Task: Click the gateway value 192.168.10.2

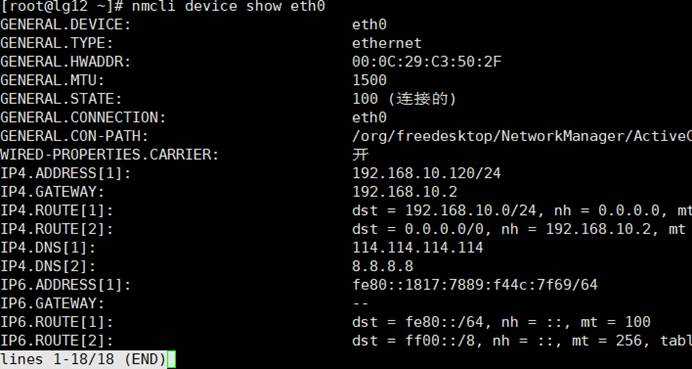Action: pyautogui.click(x=404, y=192)
